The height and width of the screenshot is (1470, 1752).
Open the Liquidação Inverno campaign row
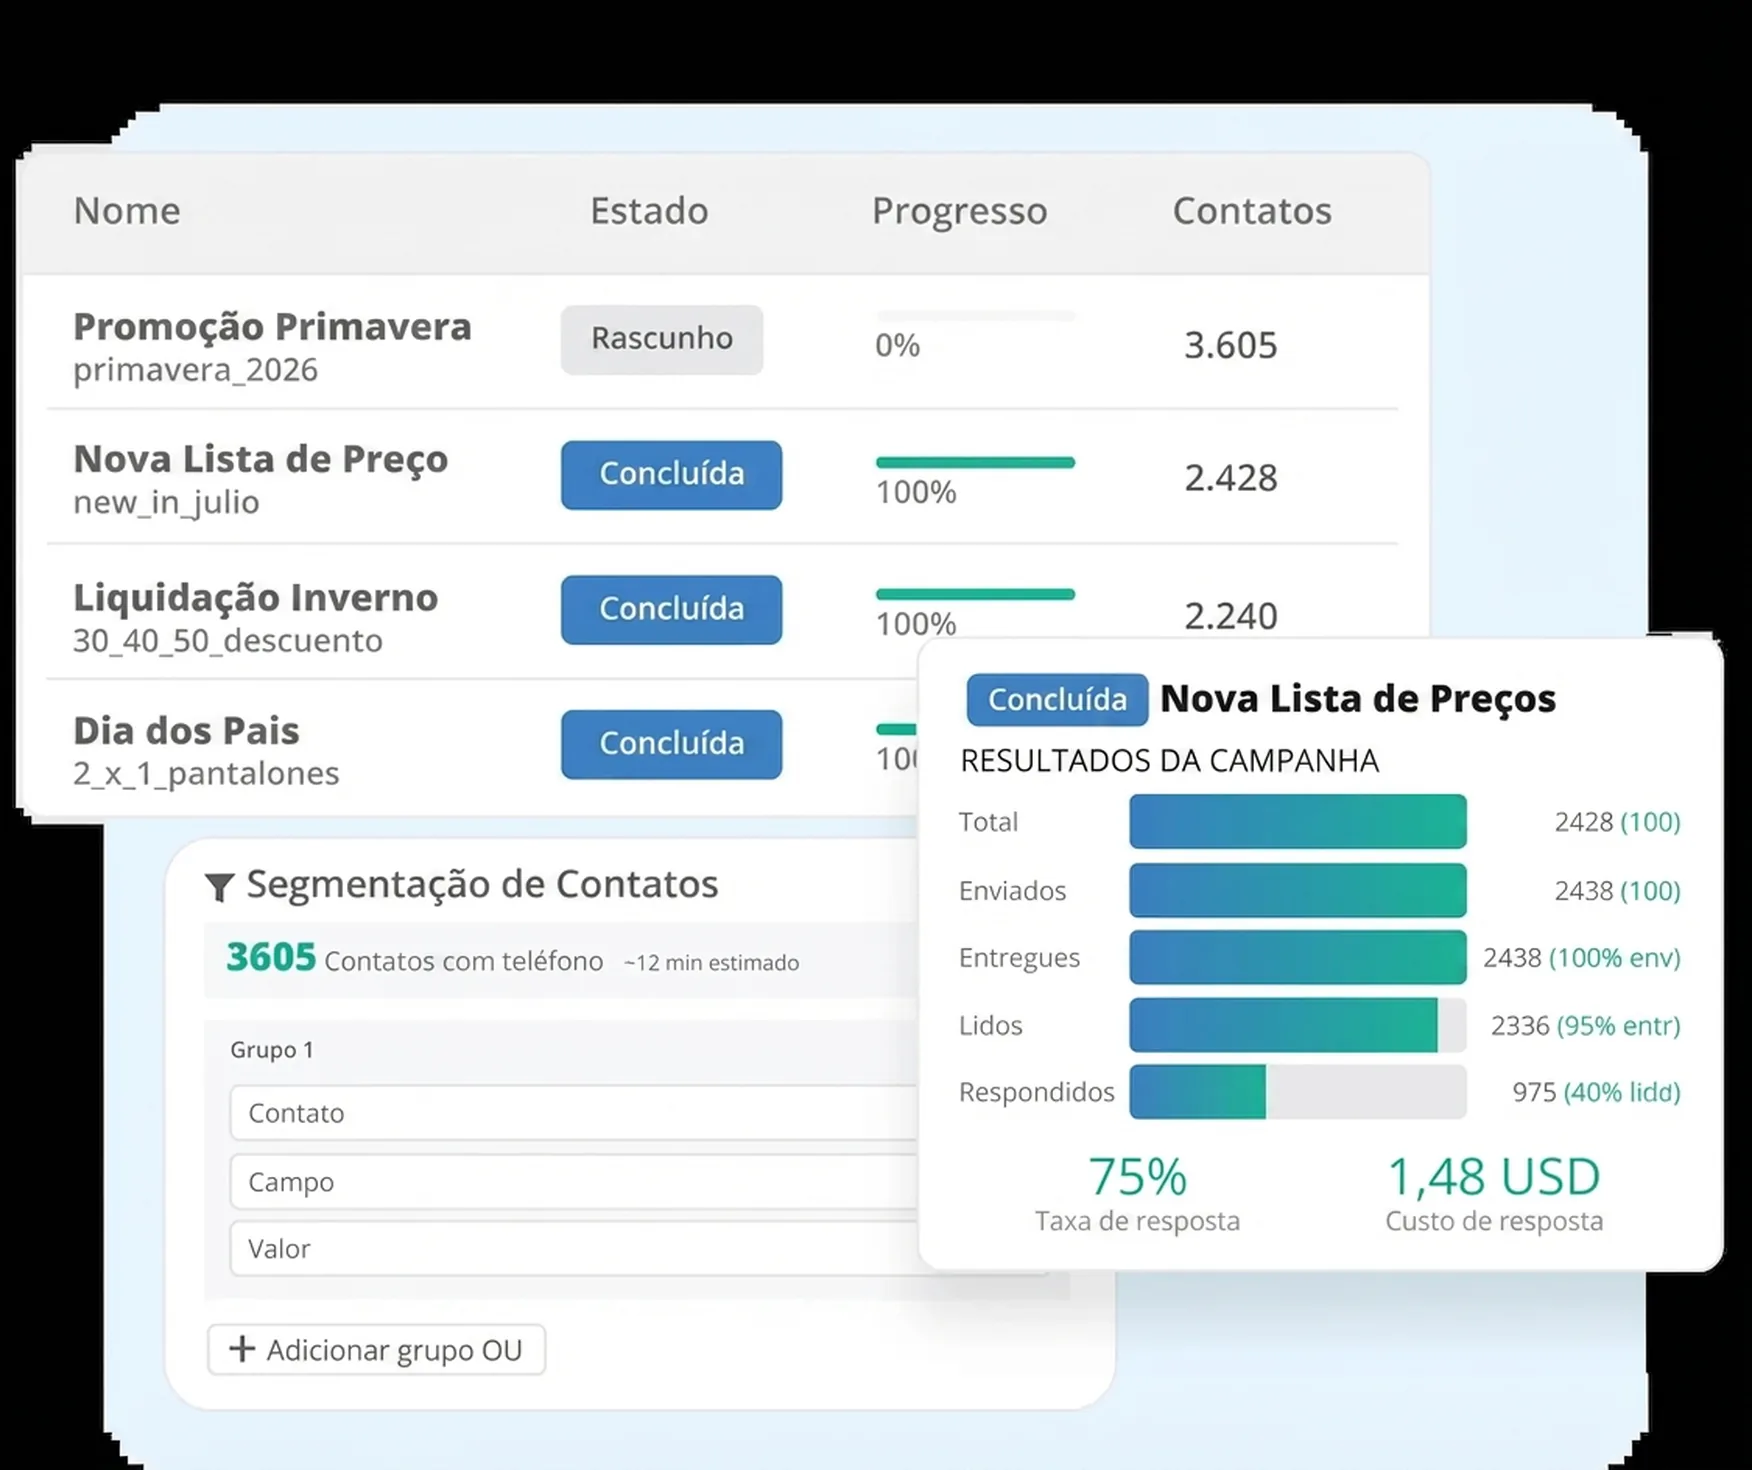pos(255,598)
